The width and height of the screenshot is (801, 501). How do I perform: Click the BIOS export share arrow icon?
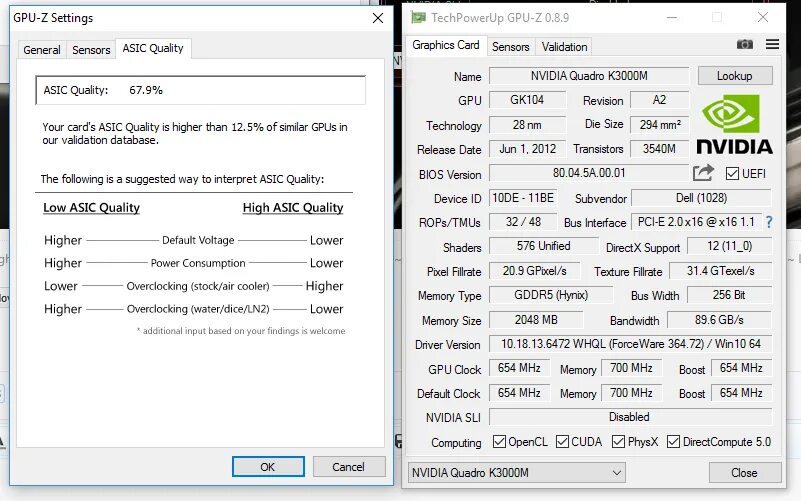(703, 173)
